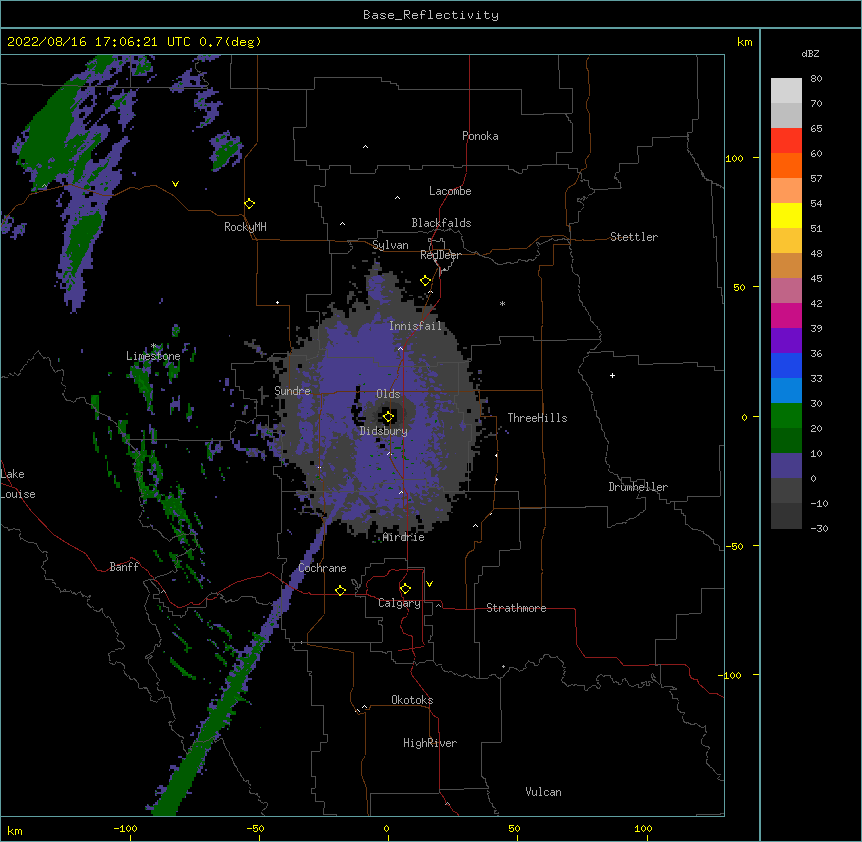
Task: Click the Sundre town label
Action: point(292,391)
